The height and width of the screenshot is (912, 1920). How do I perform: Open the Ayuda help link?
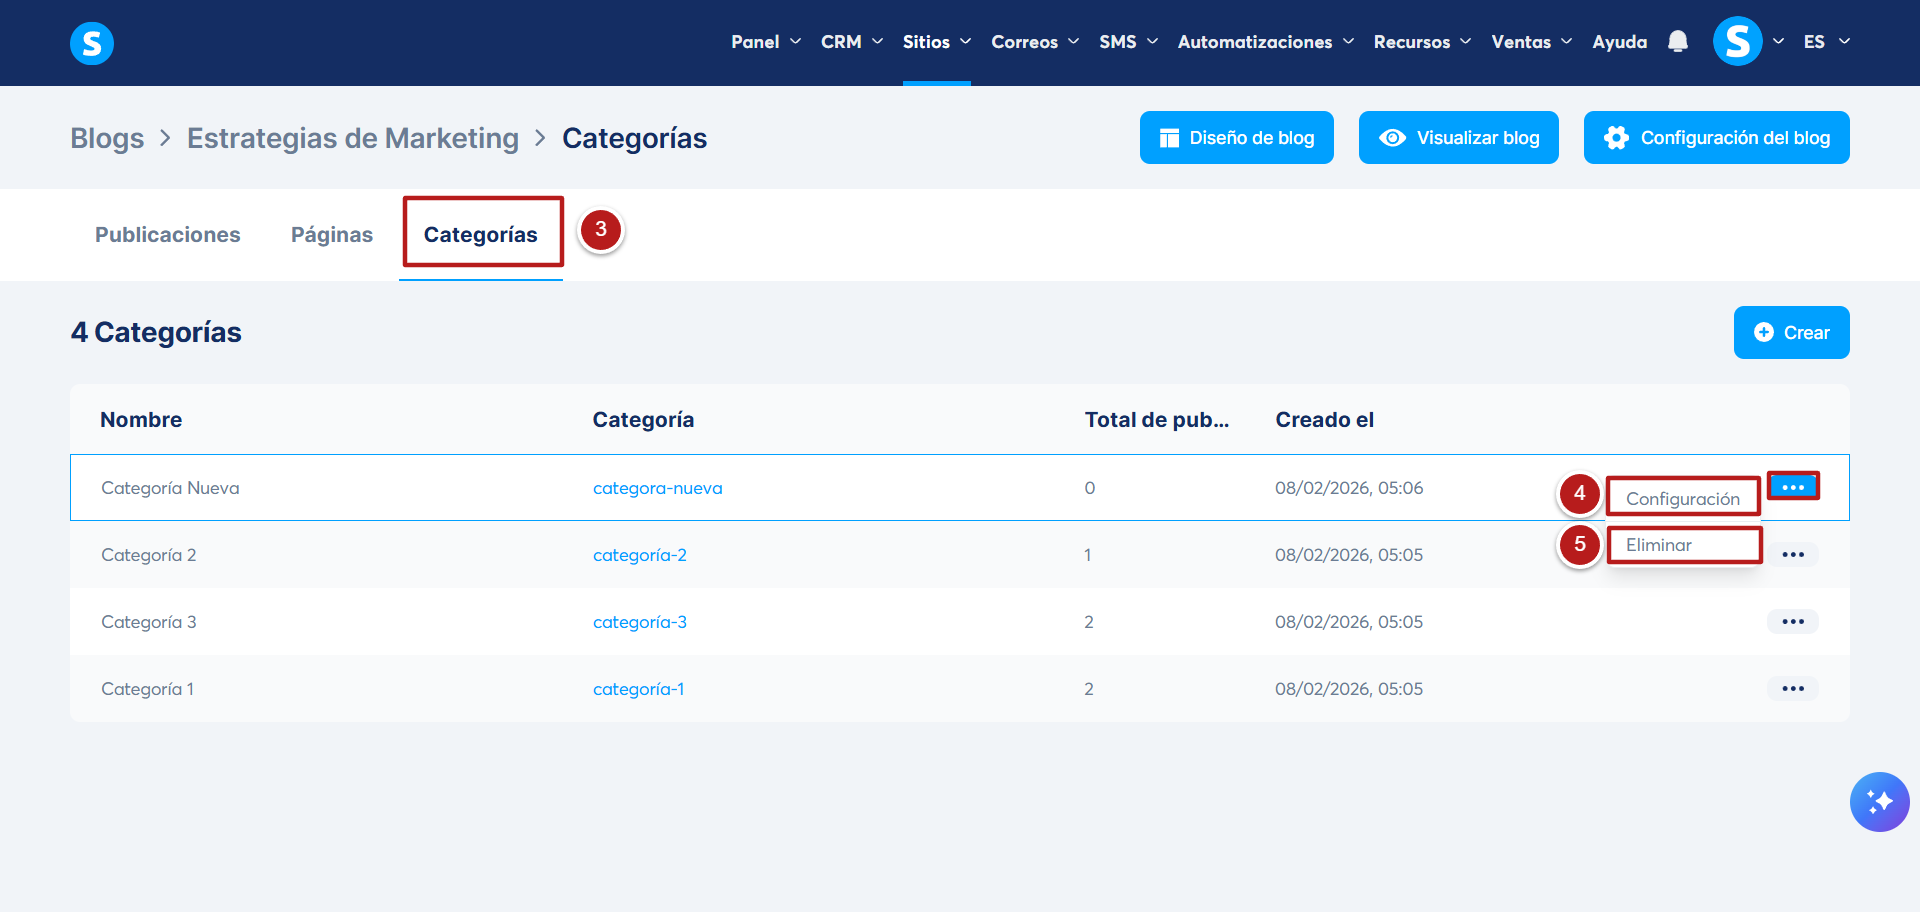tap(1620, 42)
